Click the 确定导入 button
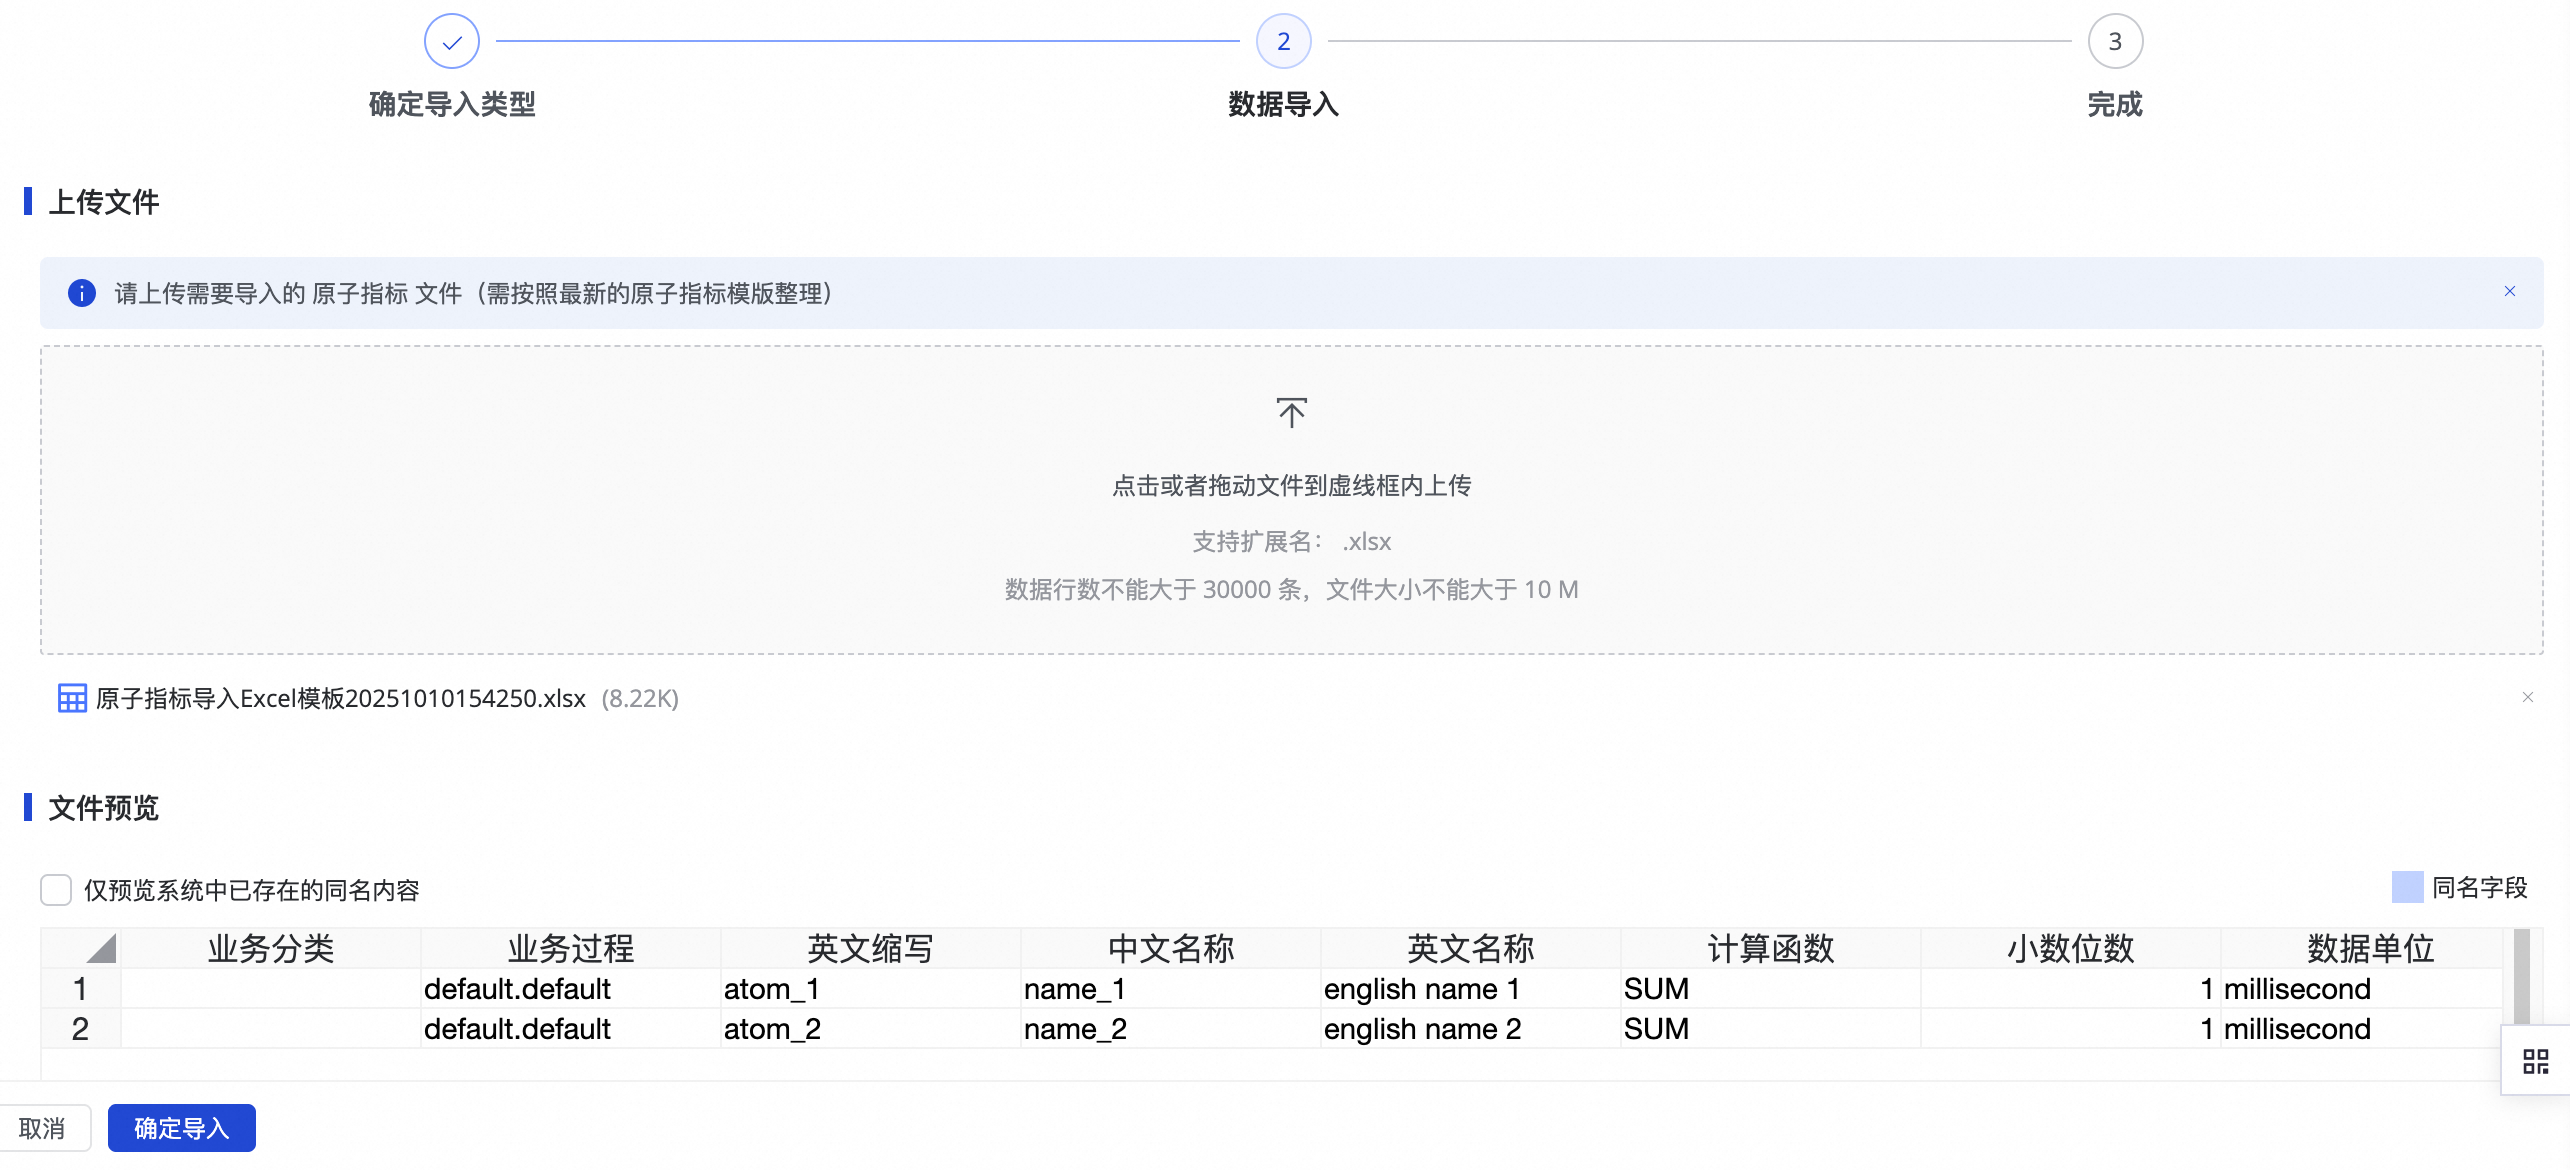2570x1170 pixels. [181, 1127]
